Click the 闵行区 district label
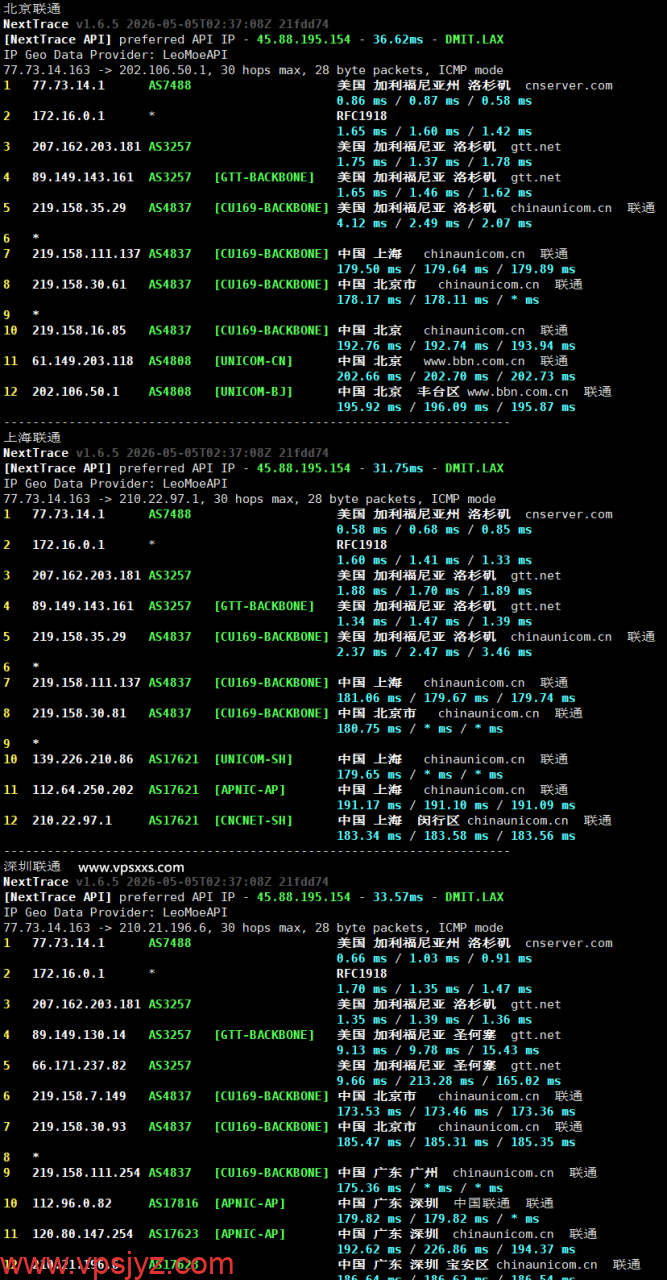This screenshot has width=667, height=1280. tap(439, 821)
